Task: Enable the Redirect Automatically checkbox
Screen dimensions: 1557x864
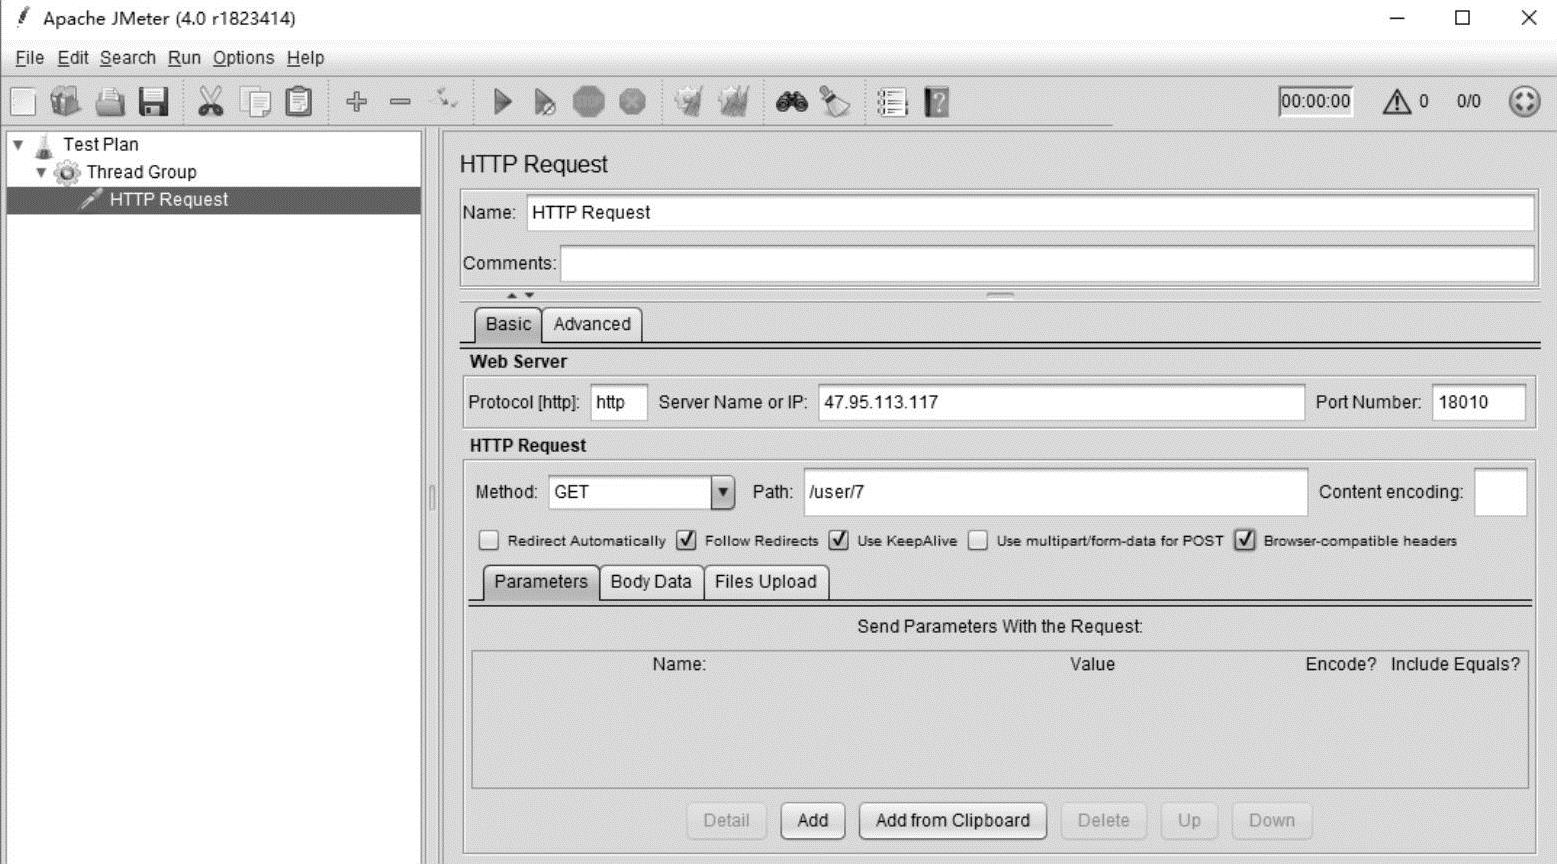Action: point(488,541)
